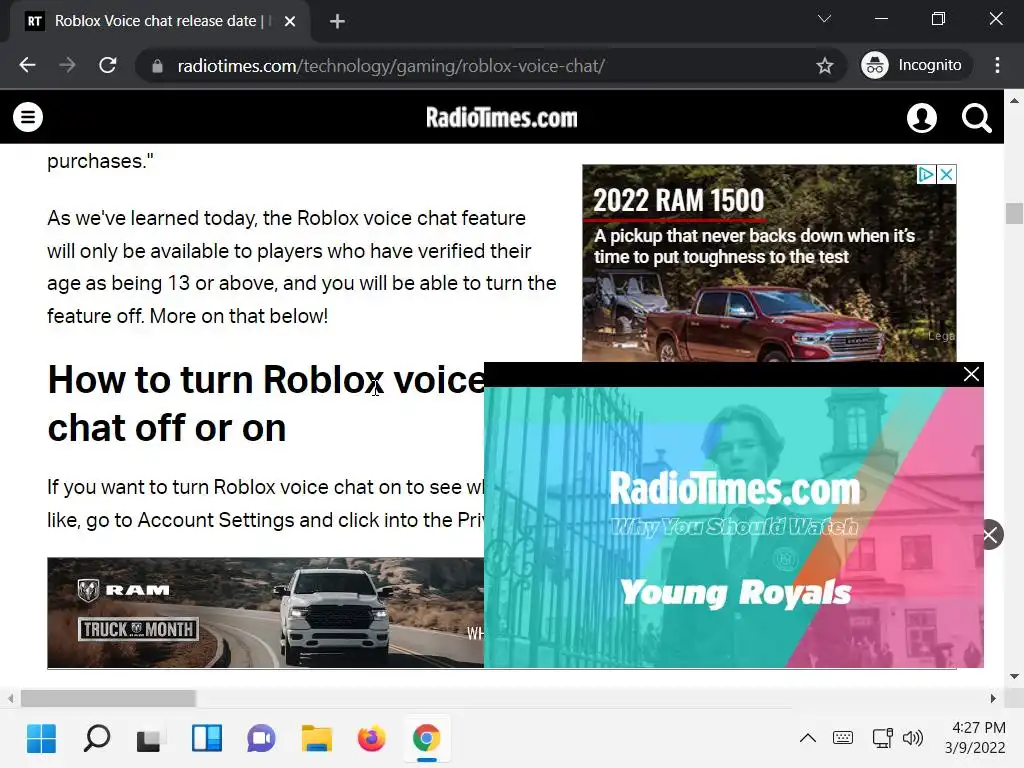Expand the tab search dropdown arrow
The height and width of the screenshot is (768, 1024).
point(824,19)
